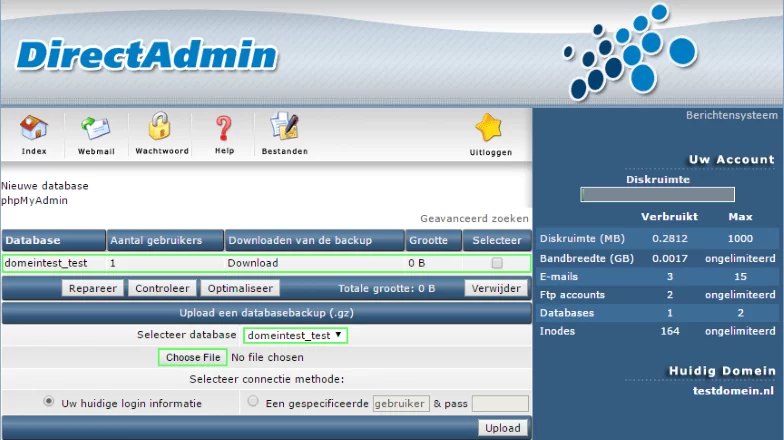The image size is (784, 440).
Task: Click the testdomein.nl domain link
Action: (x=733, y=391)
